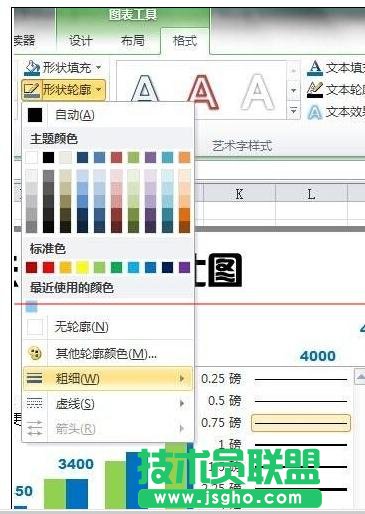
Task: Apply the first outlined WordArt style
Action: pos(145,89)
